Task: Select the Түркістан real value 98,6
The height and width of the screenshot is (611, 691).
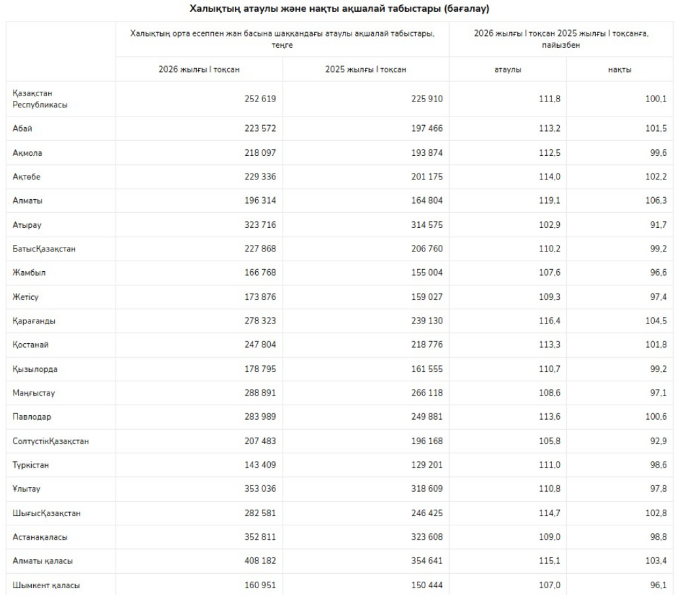Action: point(658,465)
